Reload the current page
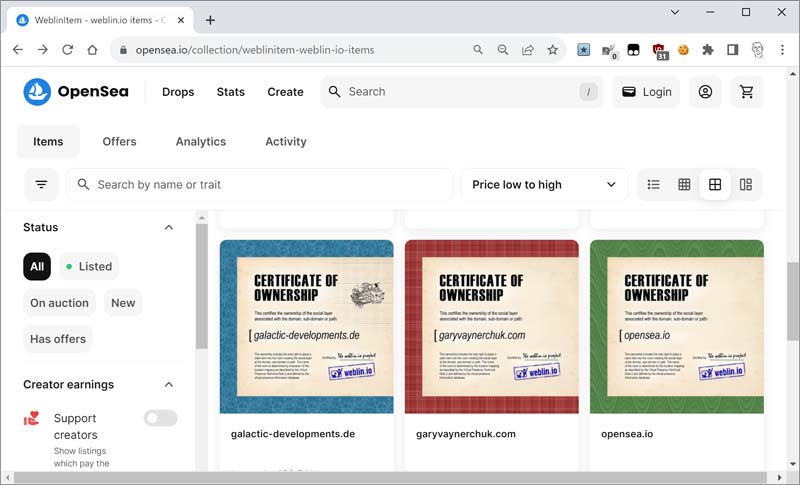This screenshot has height=485, width=800. pos(67,49)
